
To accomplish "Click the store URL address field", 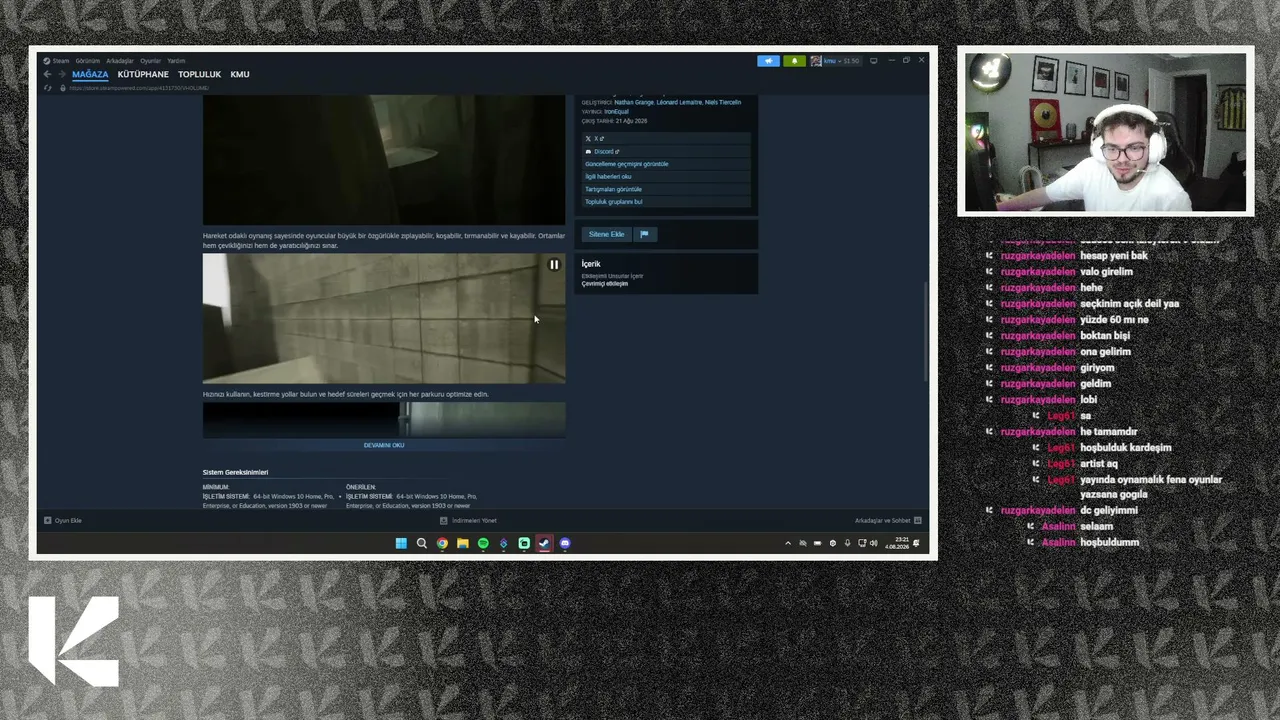I will pyautogui.click(x=140, y=88).
